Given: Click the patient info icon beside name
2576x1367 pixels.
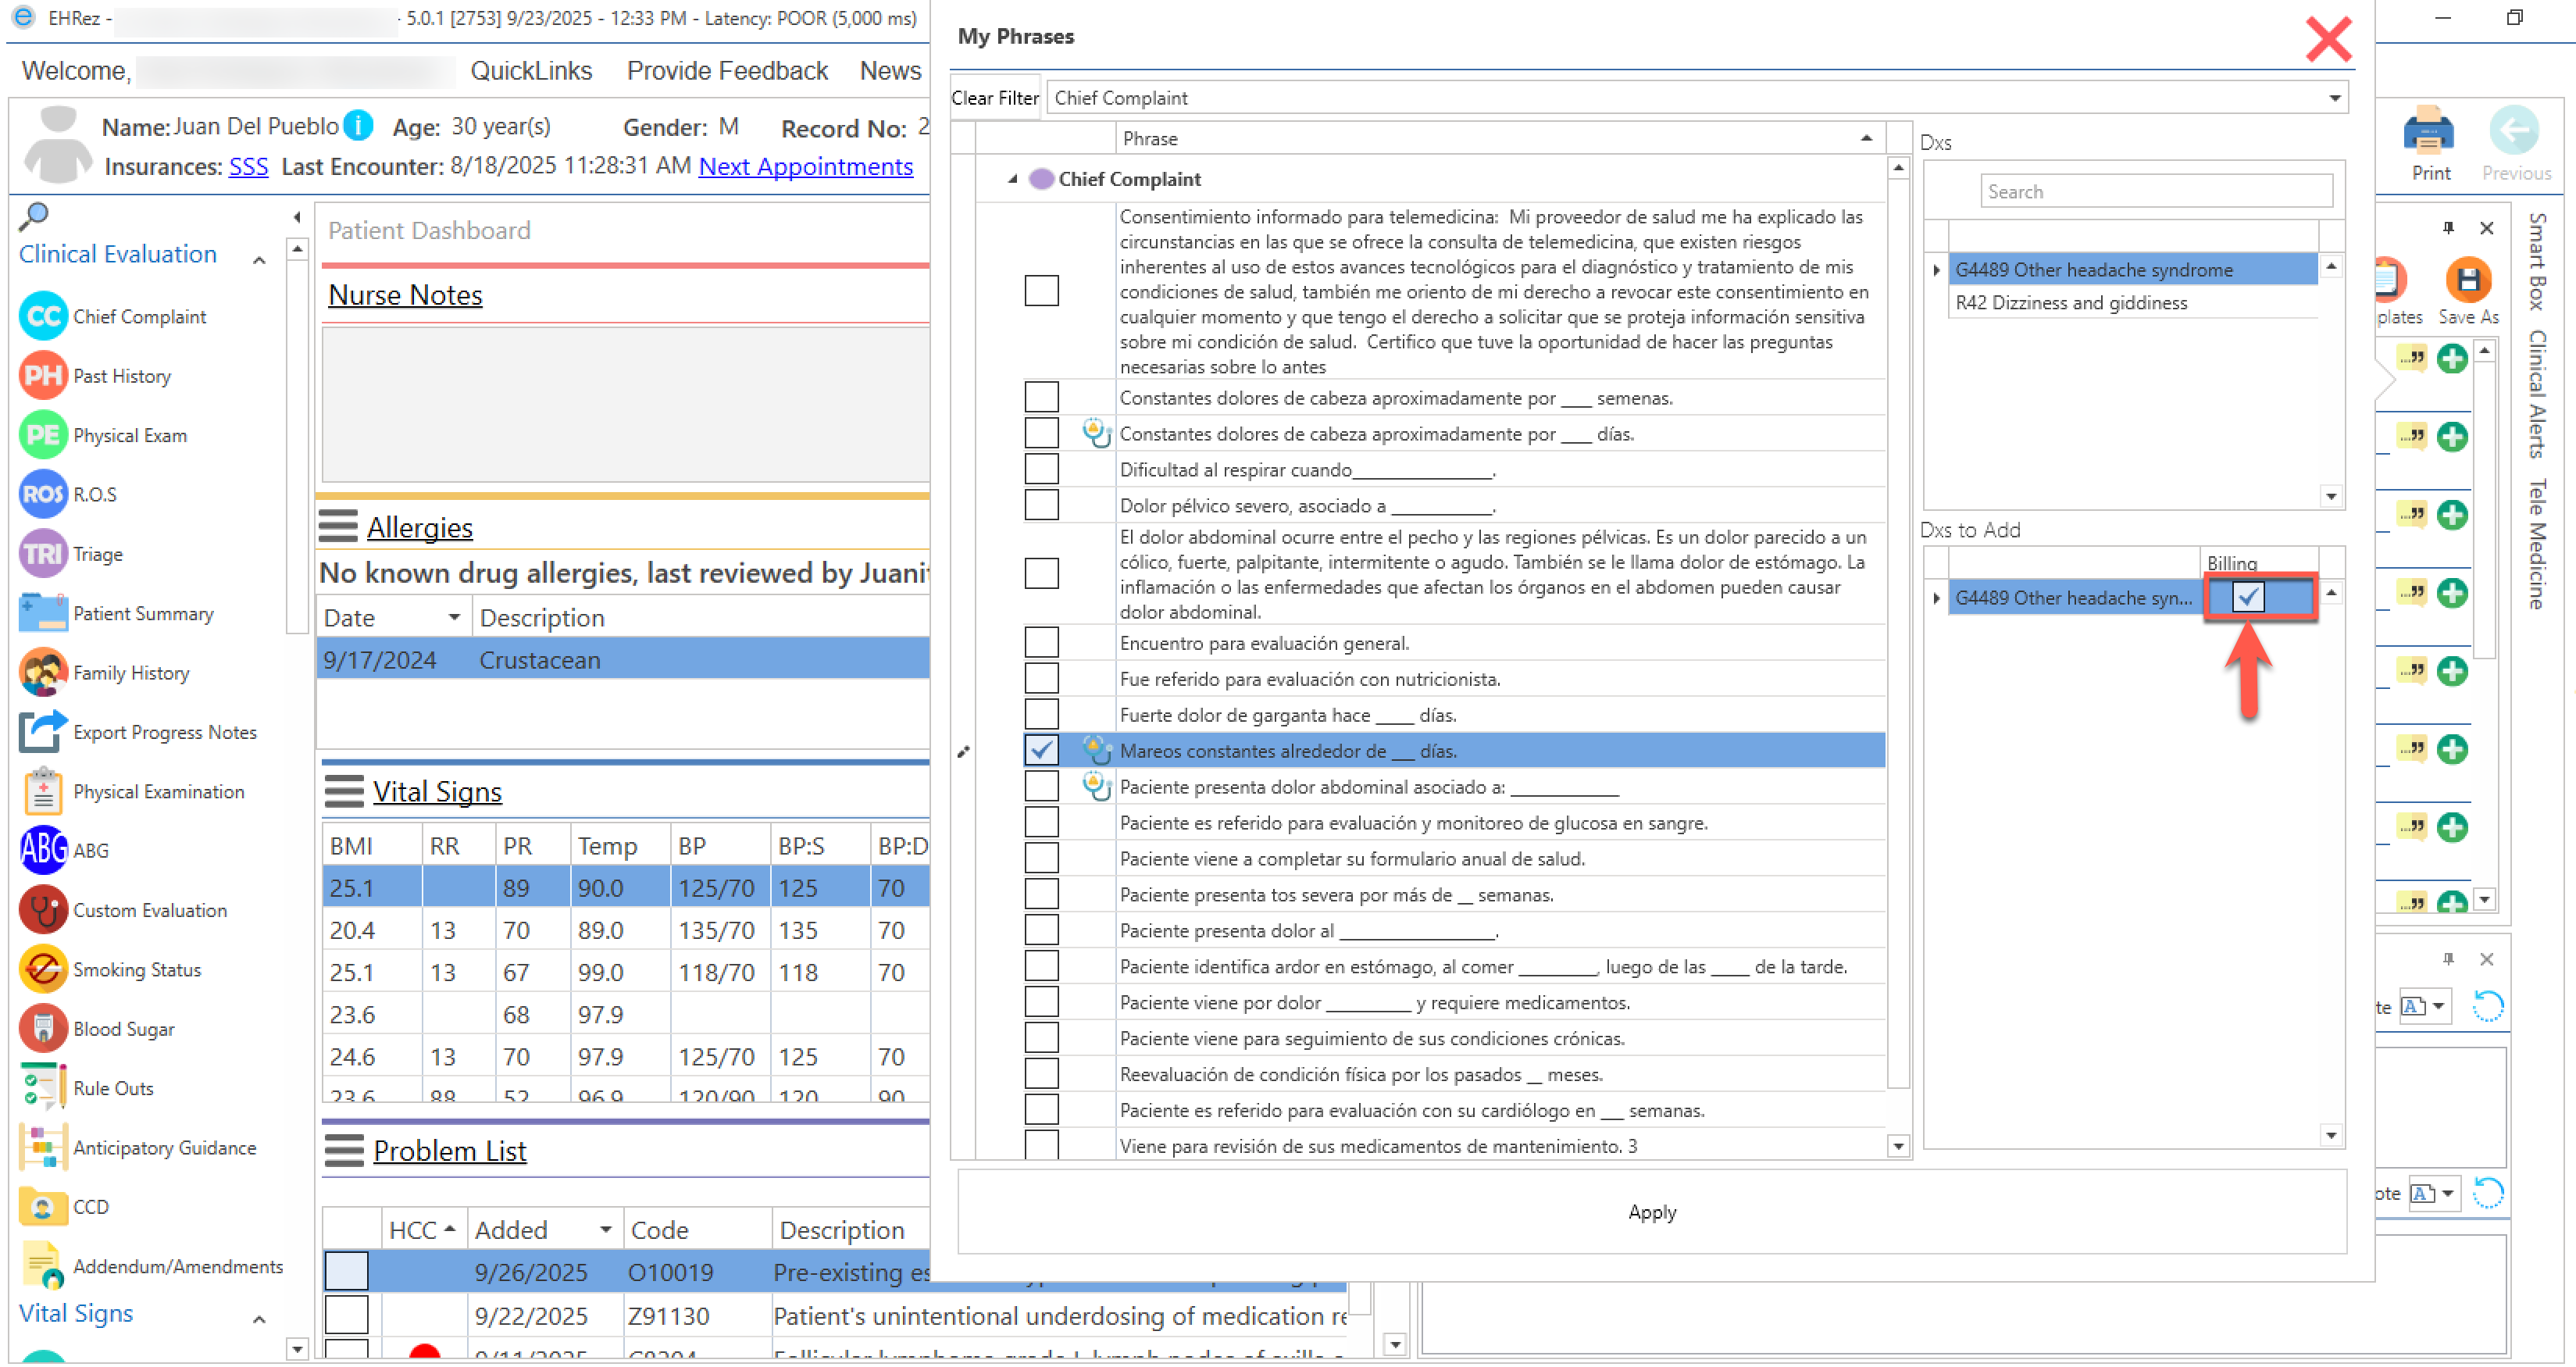Looking at the screenshot, I should (x=358, y=126).
